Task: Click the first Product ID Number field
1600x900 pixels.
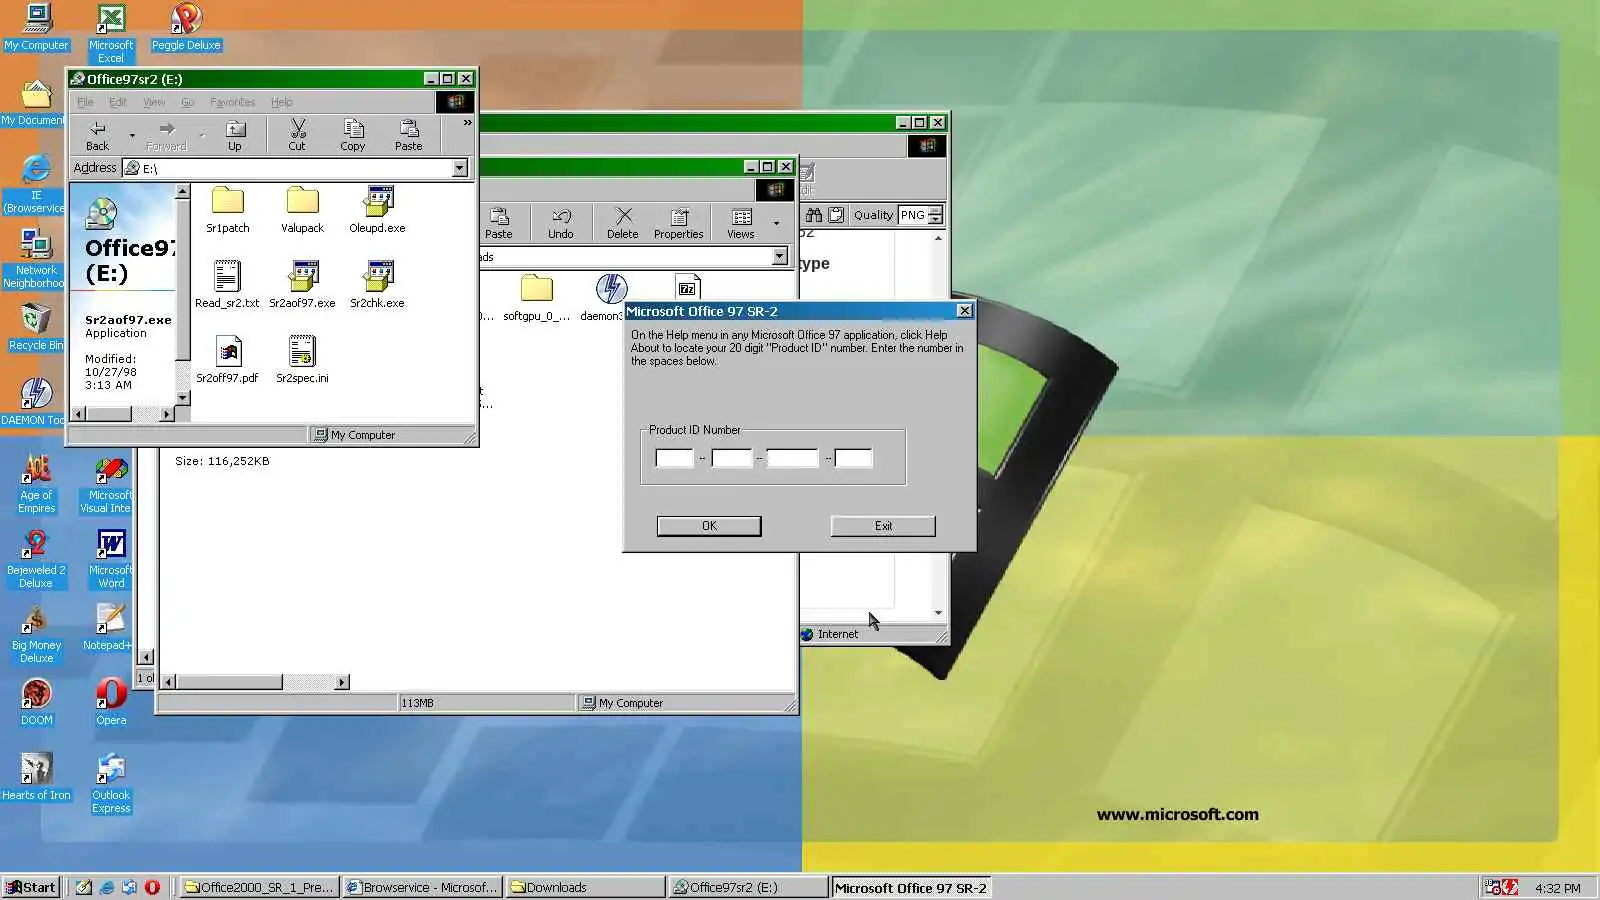Action: pos(674,458)
